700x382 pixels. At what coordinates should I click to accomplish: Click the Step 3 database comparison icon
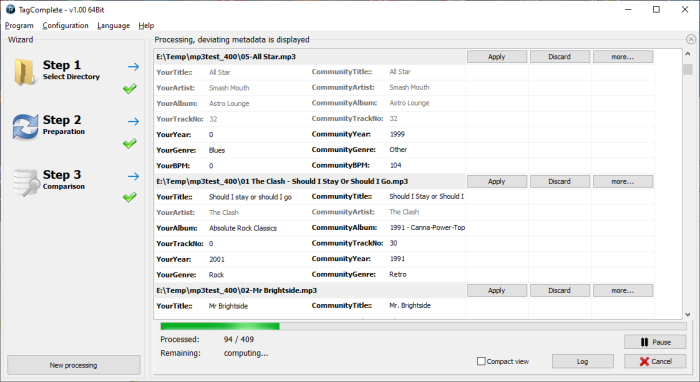tap(26, 182)
